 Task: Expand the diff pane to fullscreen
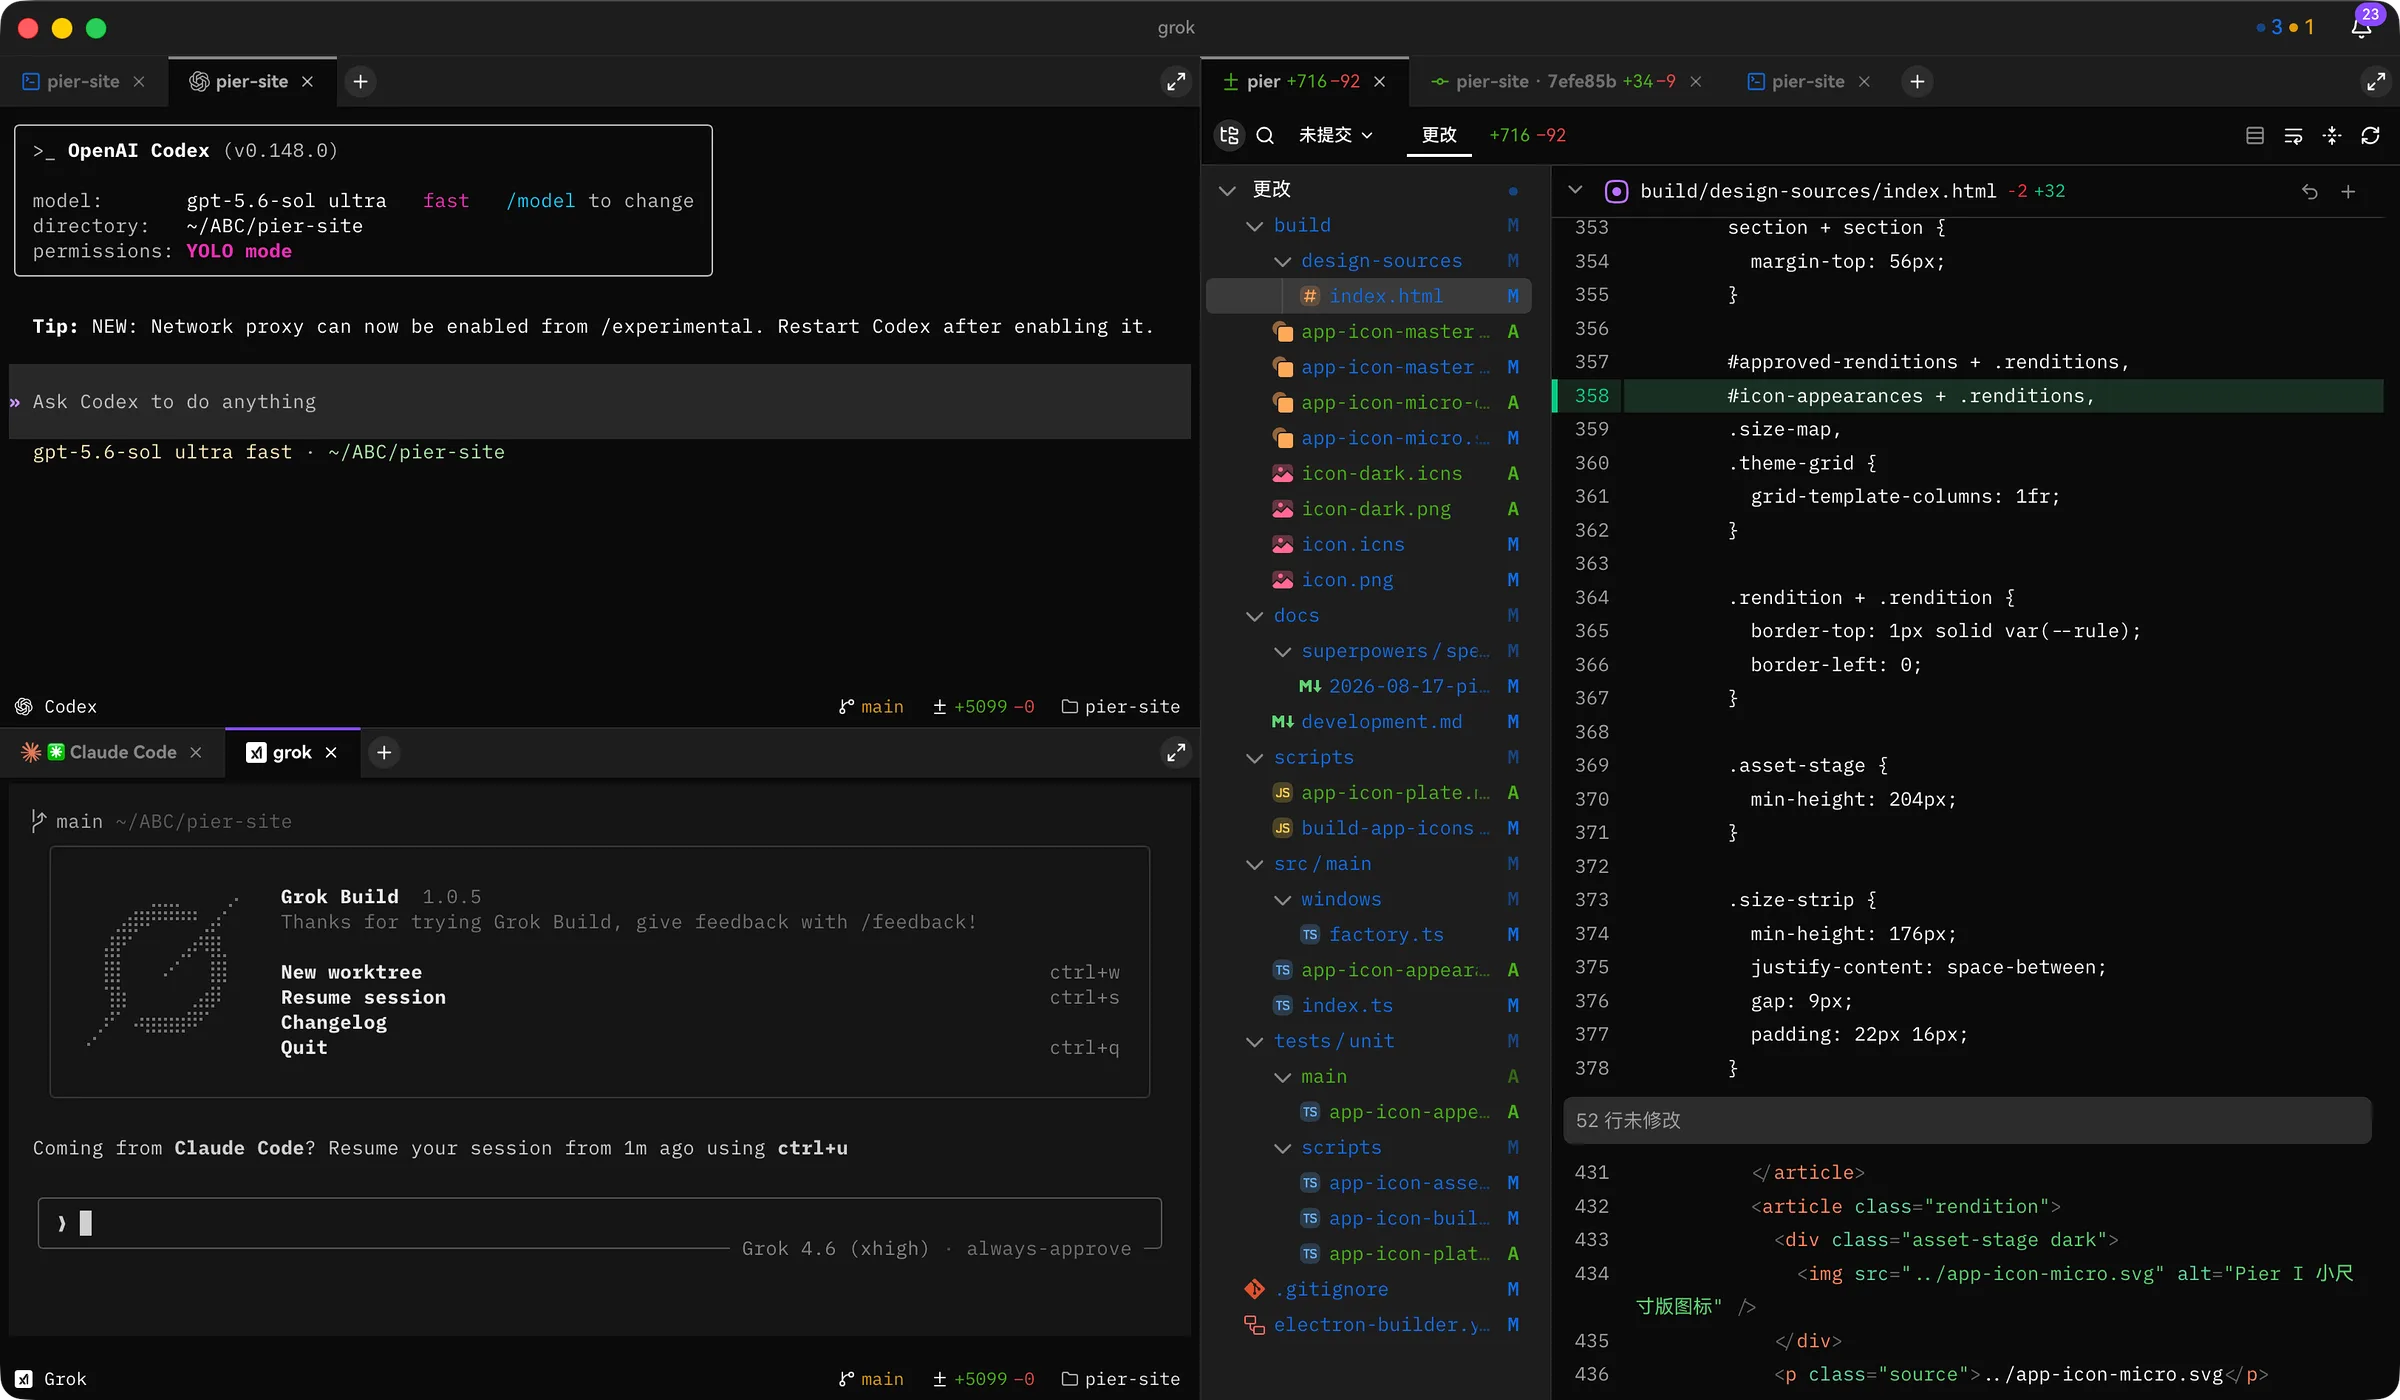2375,82
